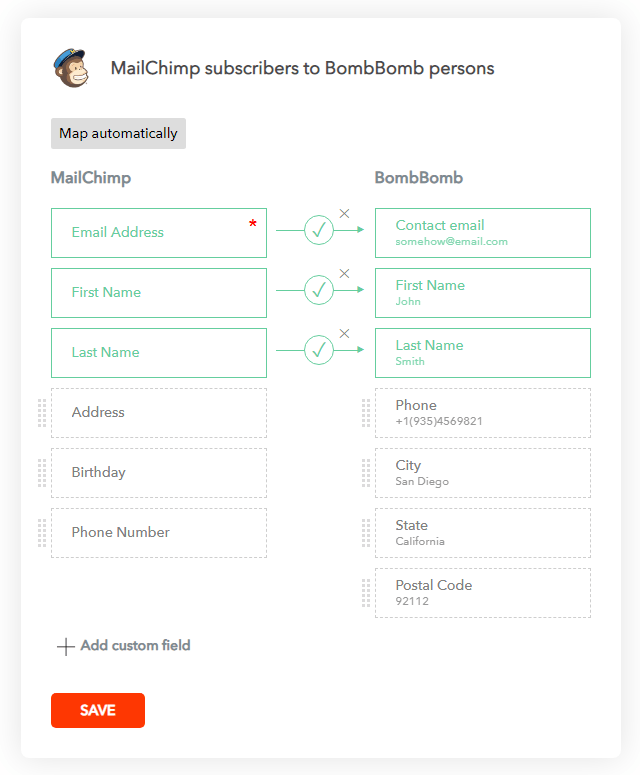Remove the Email Address mapping with X
Viewport: 640px width, 775px height.
click(x=345, y=213)
